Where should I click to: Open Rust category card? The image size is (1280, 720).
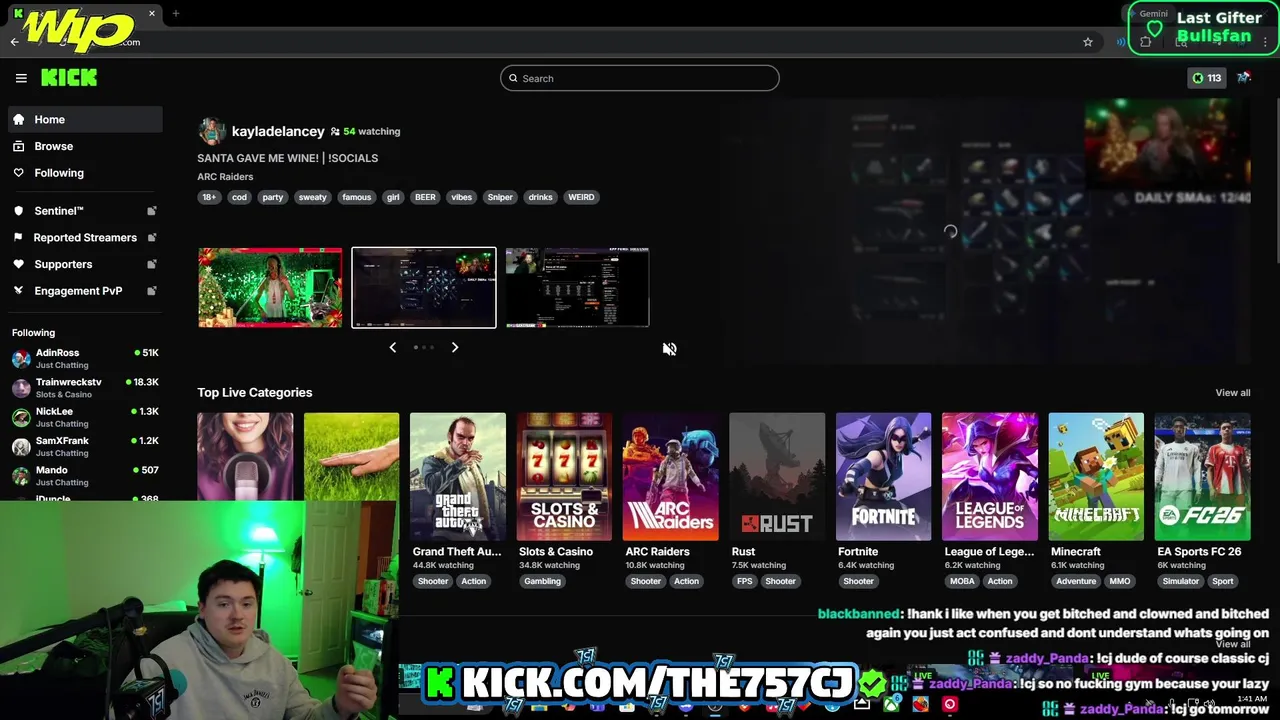pos(777,477)
